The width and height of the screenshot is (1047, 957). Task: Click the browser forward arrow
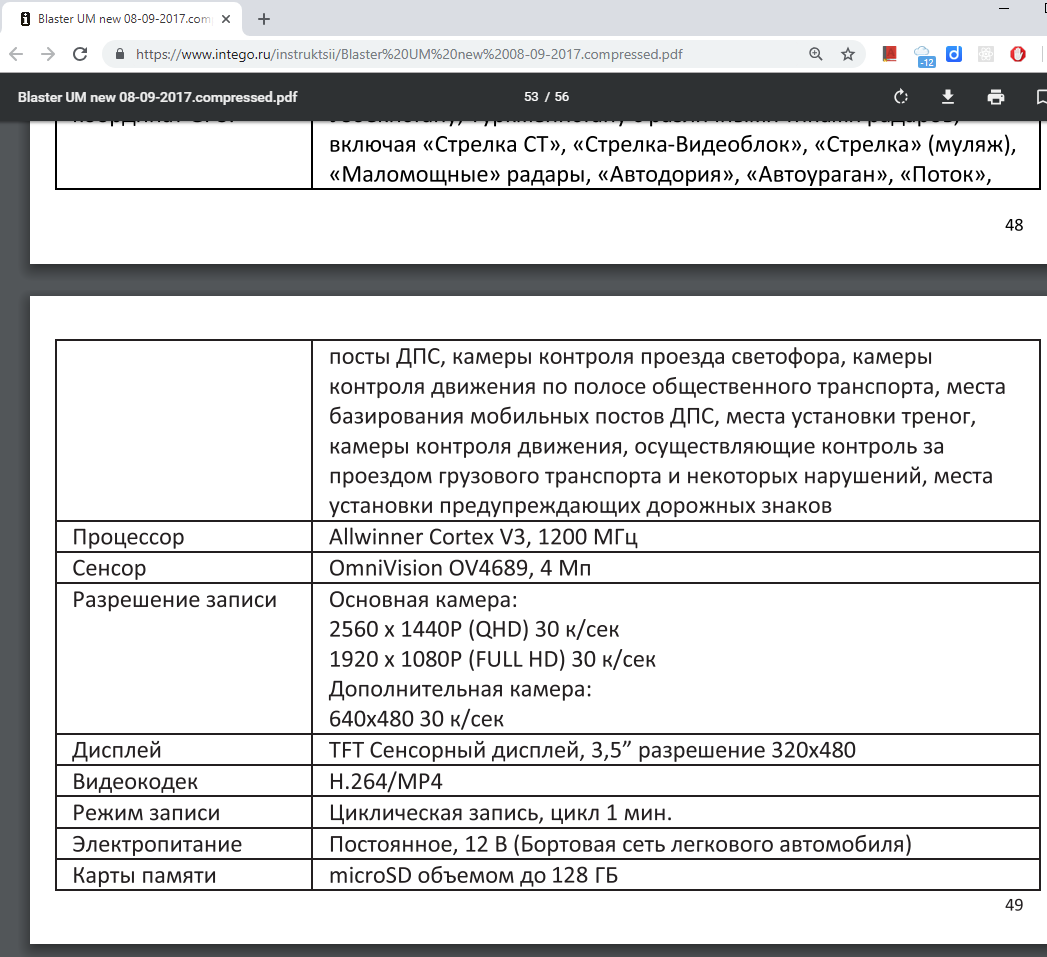48,54
